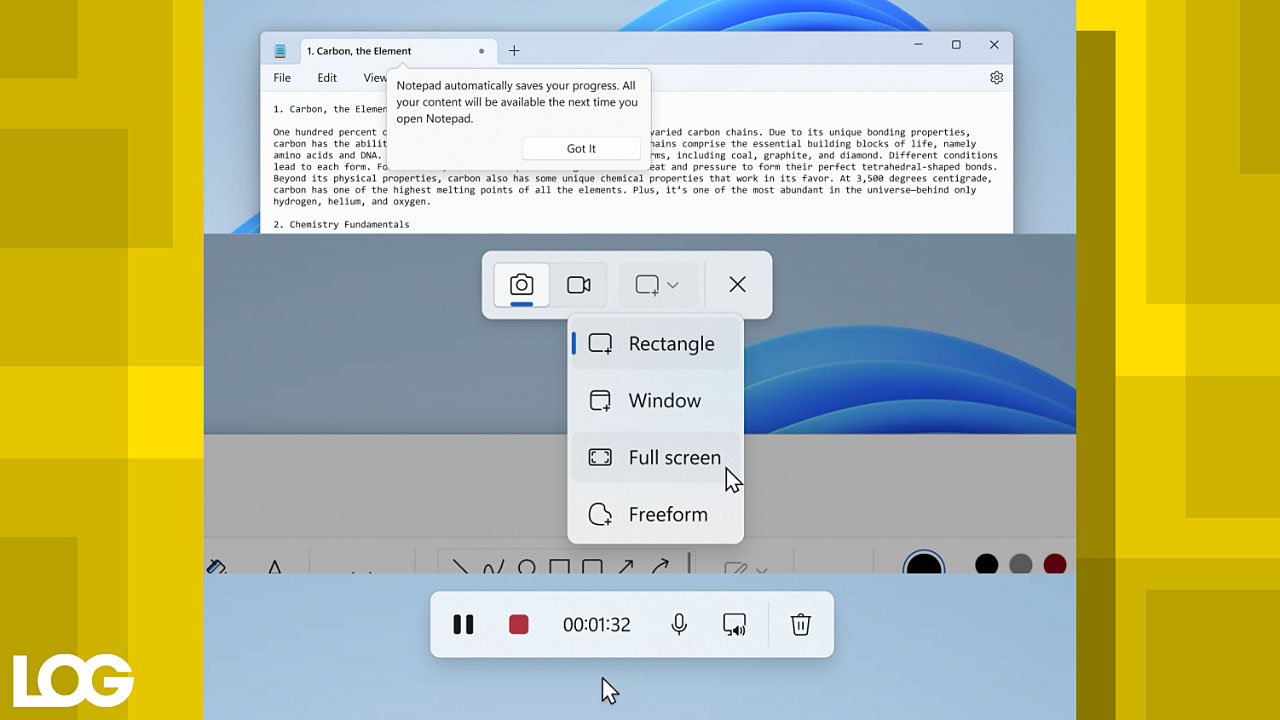
Task: Switch to video recording mode
Action: coord(578,285)
